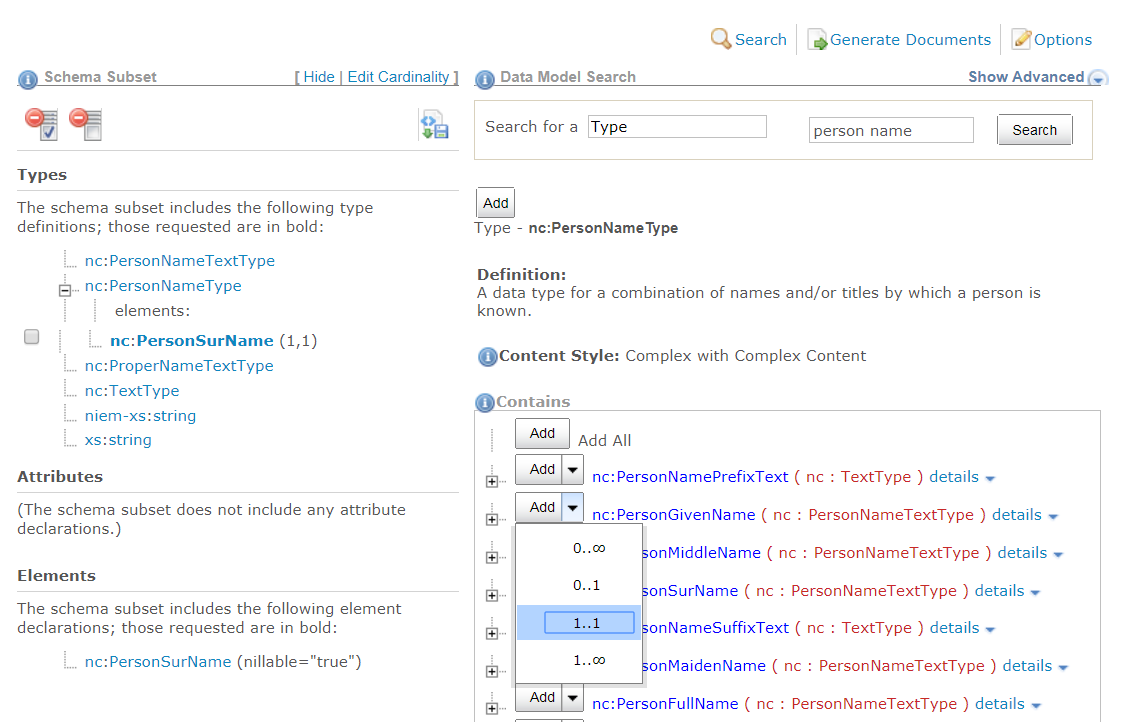Select the 1..1 cardinality option
Image resolution: width=1123 pixels, height=722 pixels.
click(588, 623)
